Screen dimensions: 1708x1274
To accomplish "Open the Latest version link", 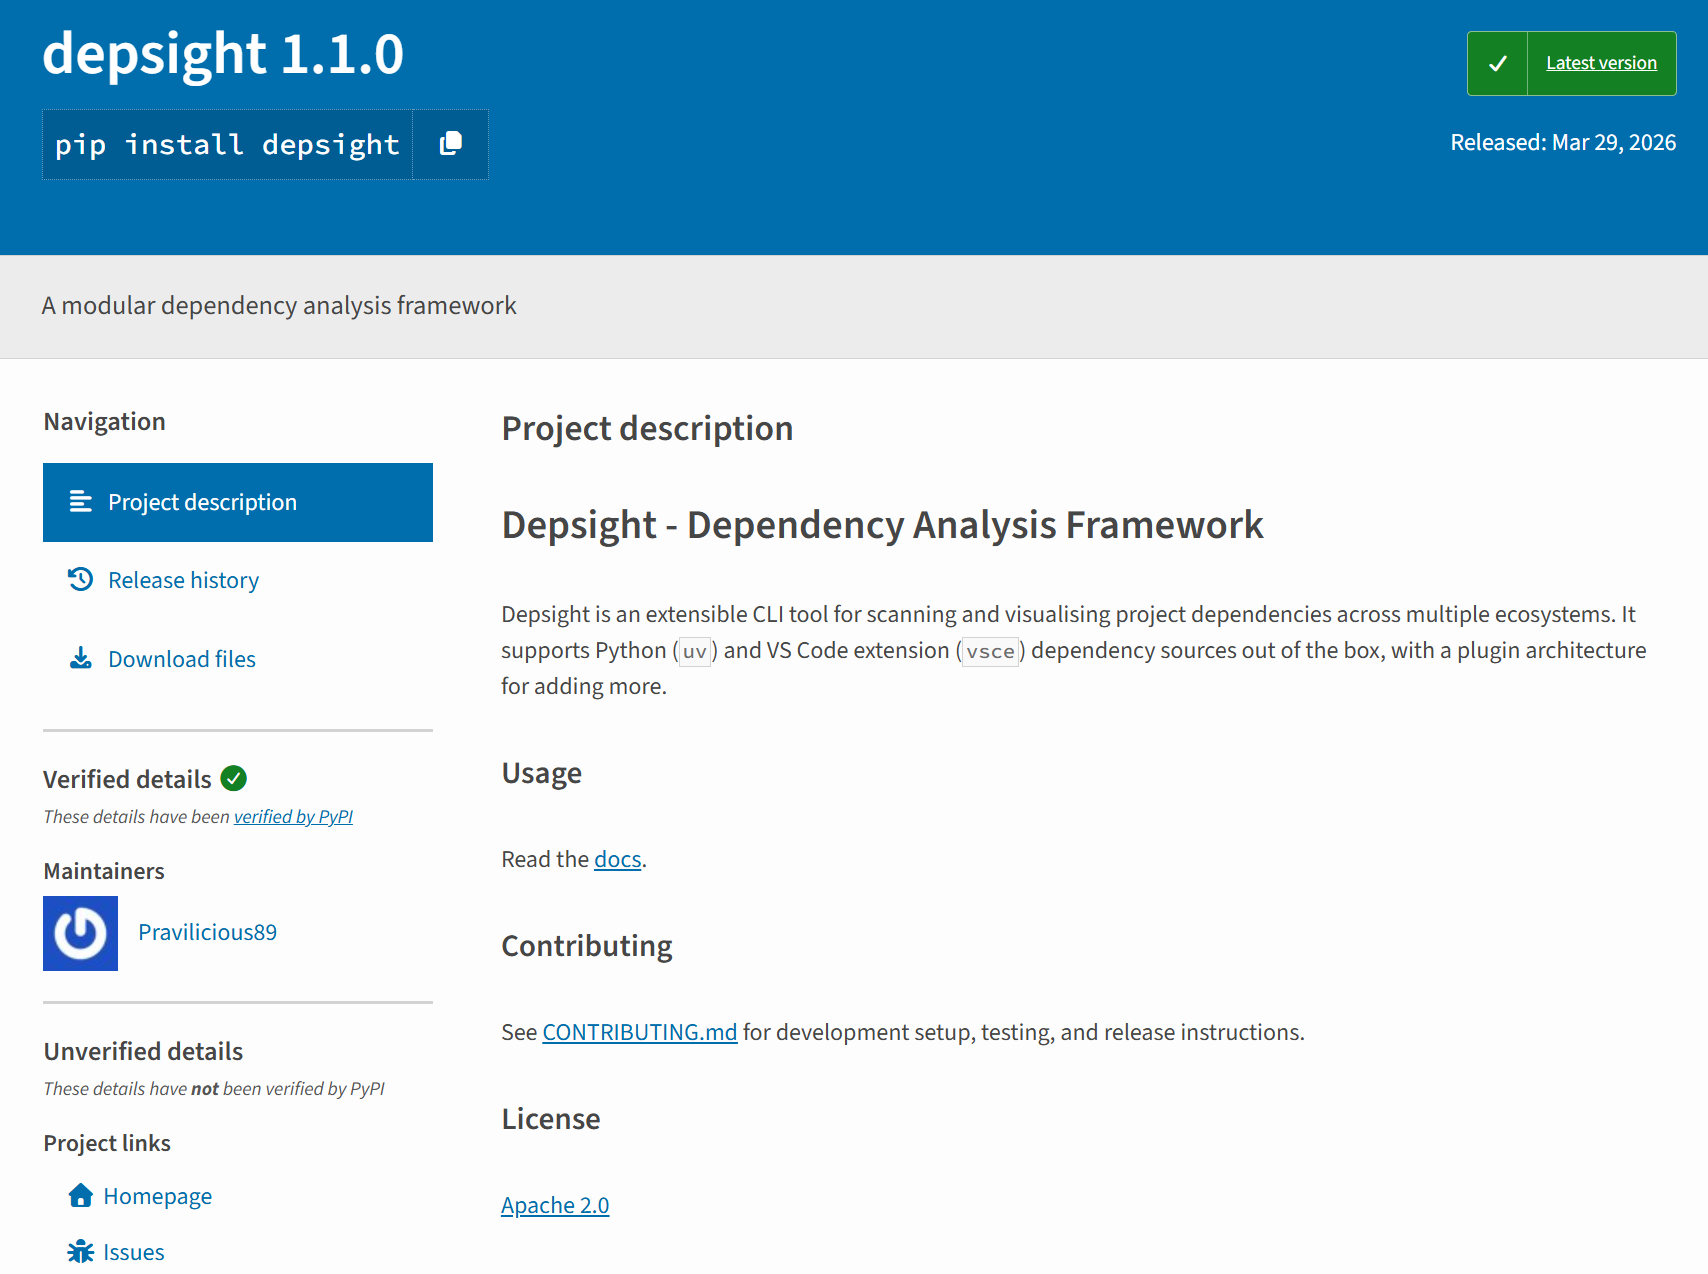I will click(1601, 62).
